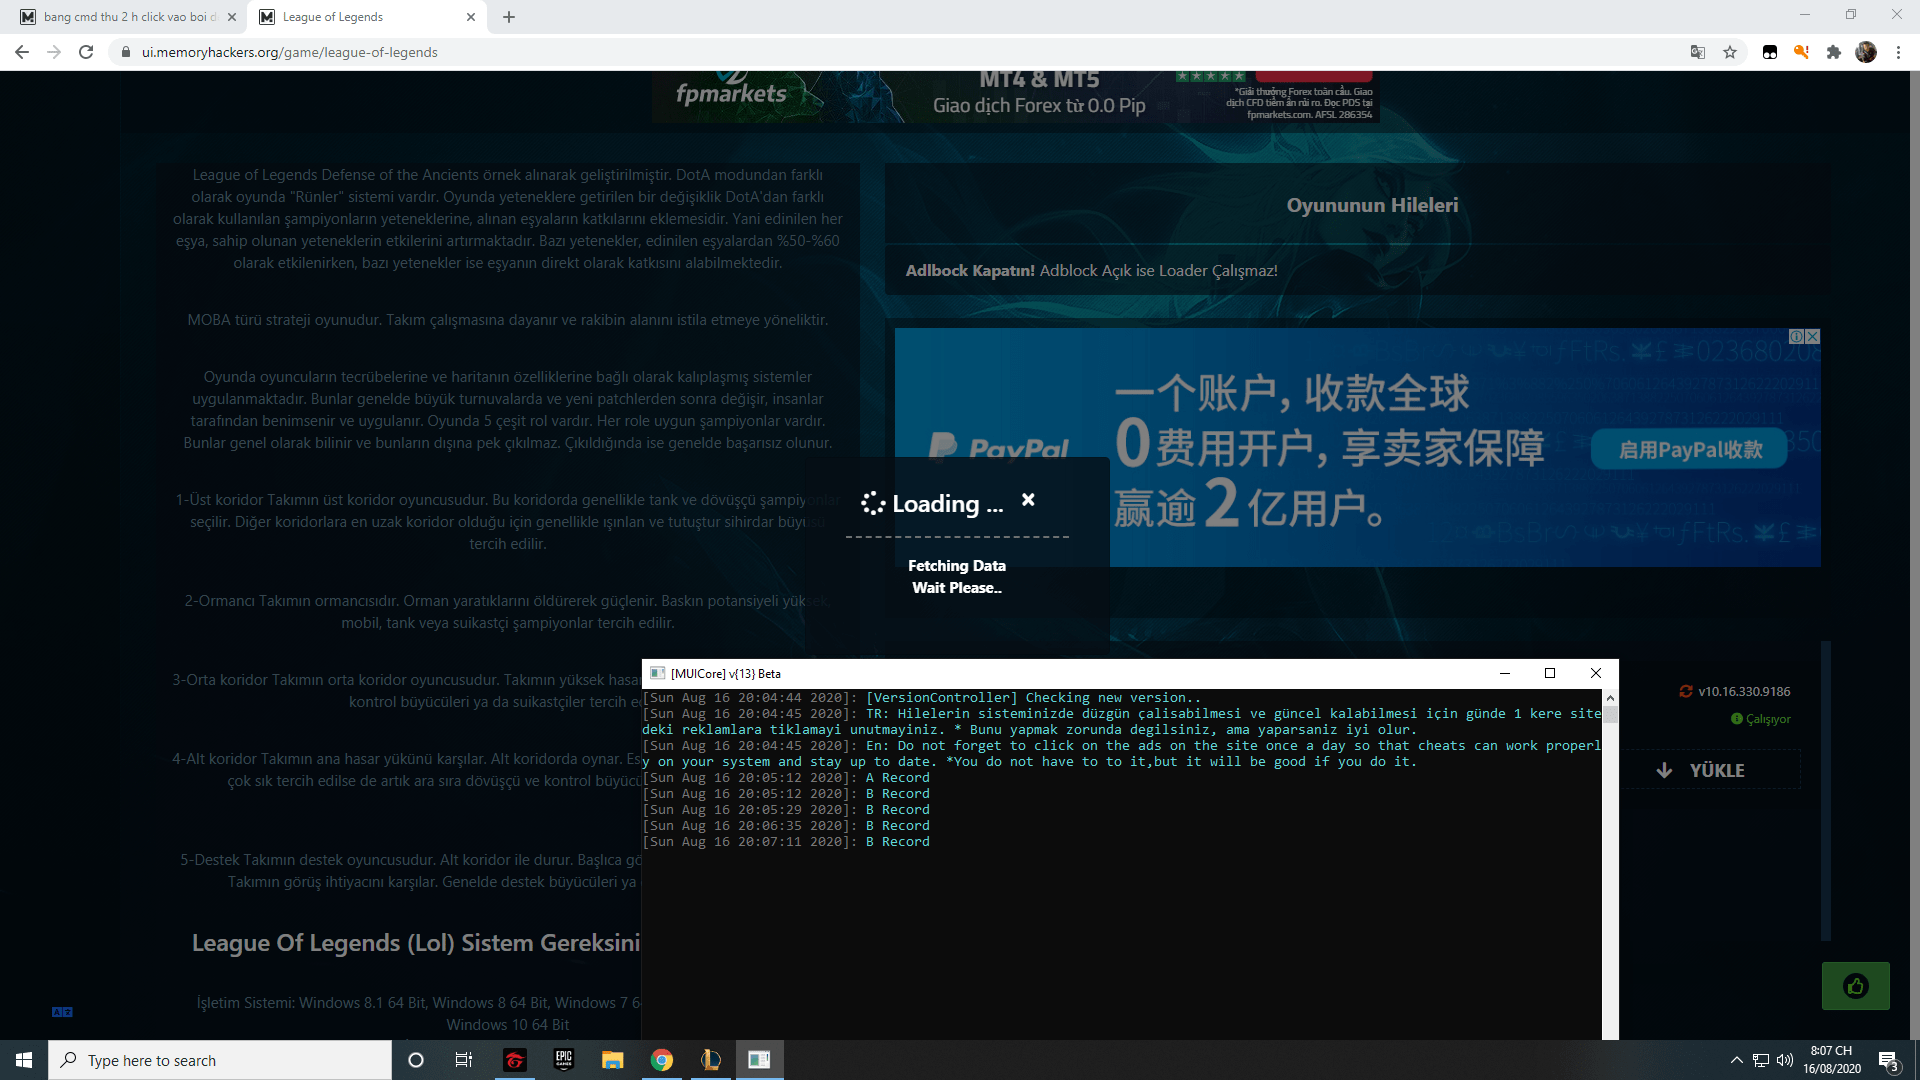Screen dimensions: 1920x1080
Task: Open the Google Translate page icon
Action: point(1697,52)
